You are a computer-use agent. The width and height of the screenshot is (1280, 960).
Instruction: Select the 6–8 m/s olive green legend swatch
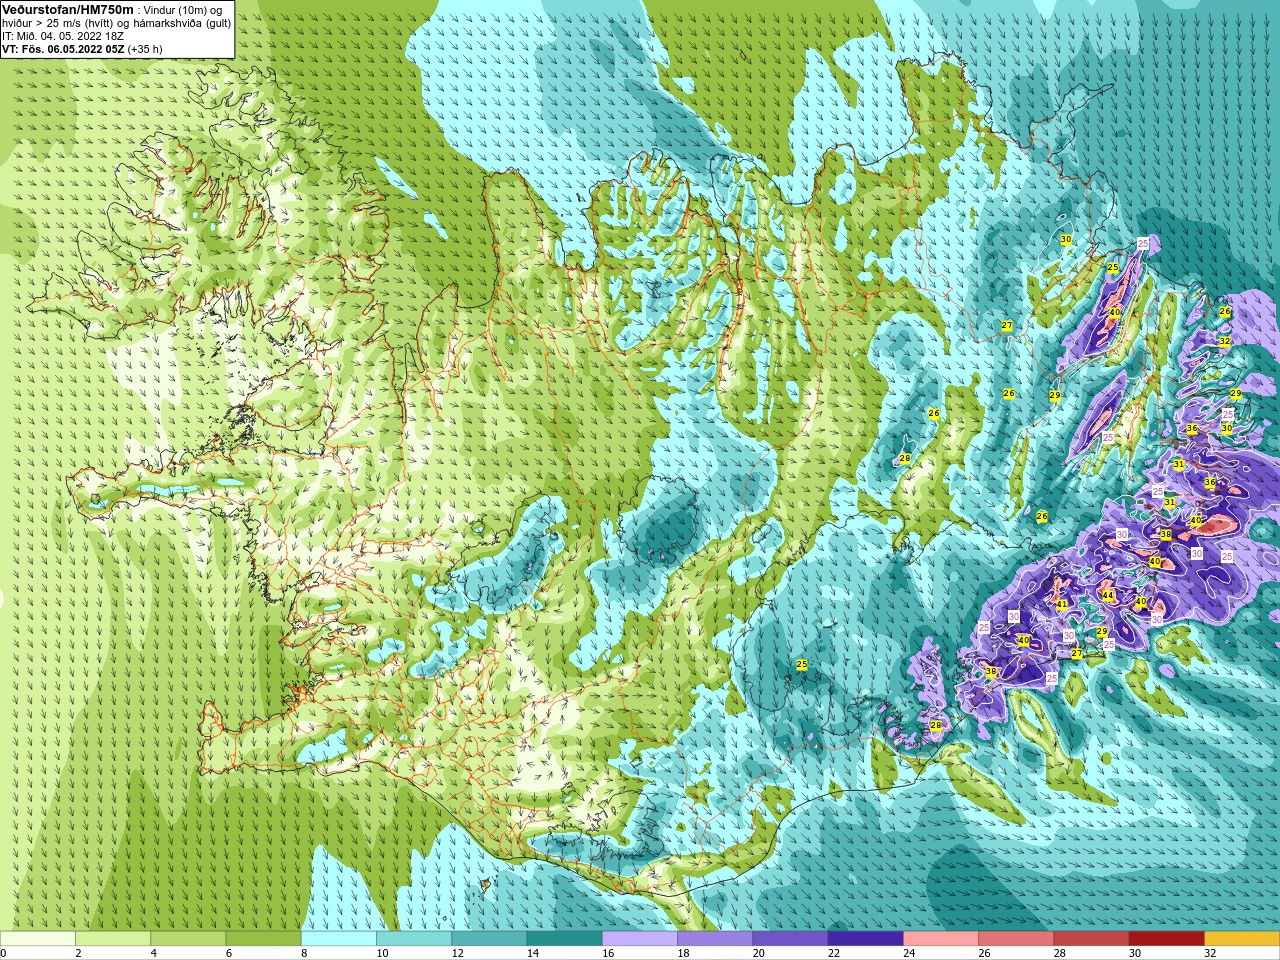(263, 939)
